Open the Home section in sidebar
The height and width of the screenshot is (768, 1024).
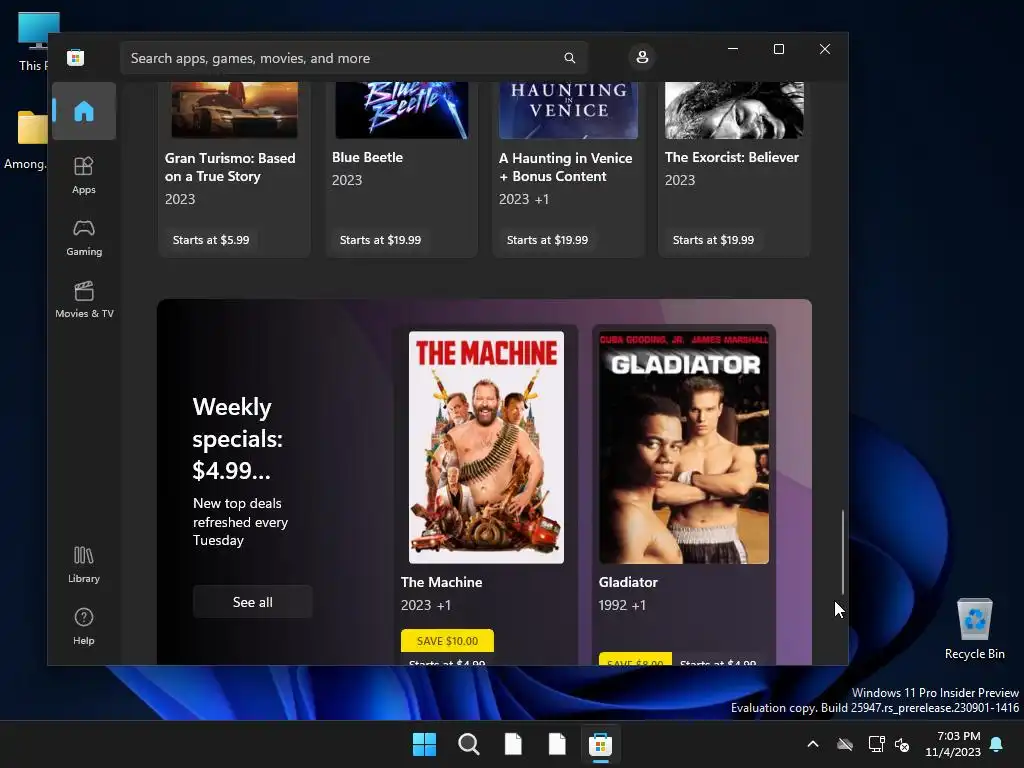click(84, 111)
